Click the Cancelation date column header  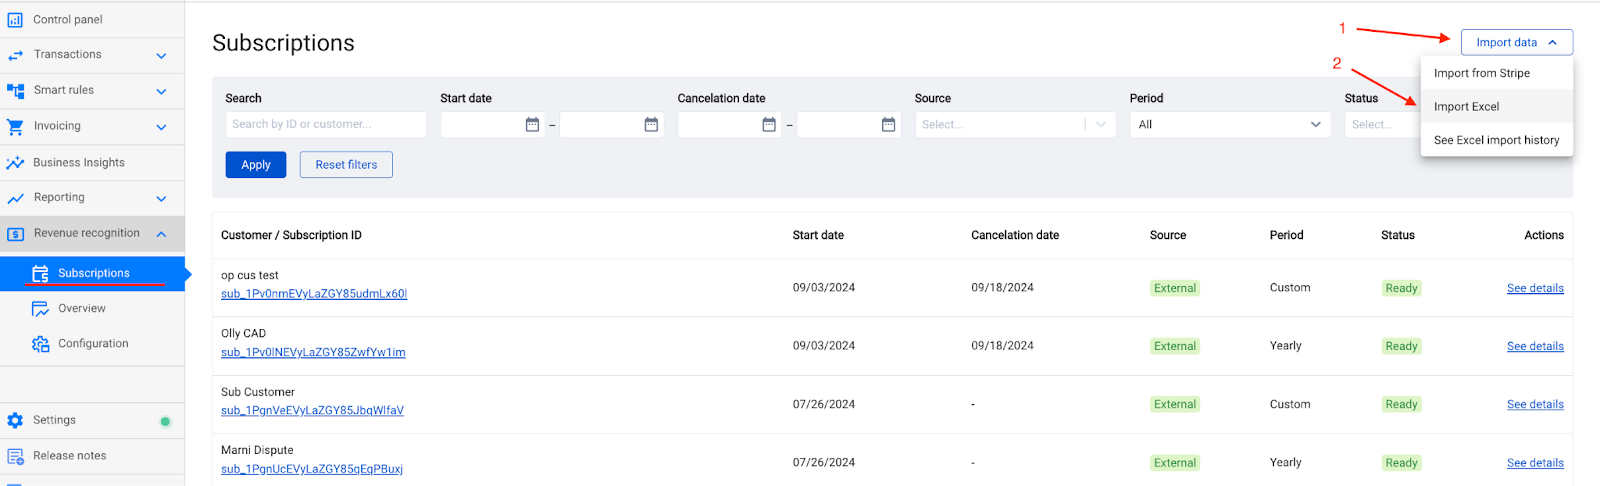pyautogui.click(x=1015, y=236)
